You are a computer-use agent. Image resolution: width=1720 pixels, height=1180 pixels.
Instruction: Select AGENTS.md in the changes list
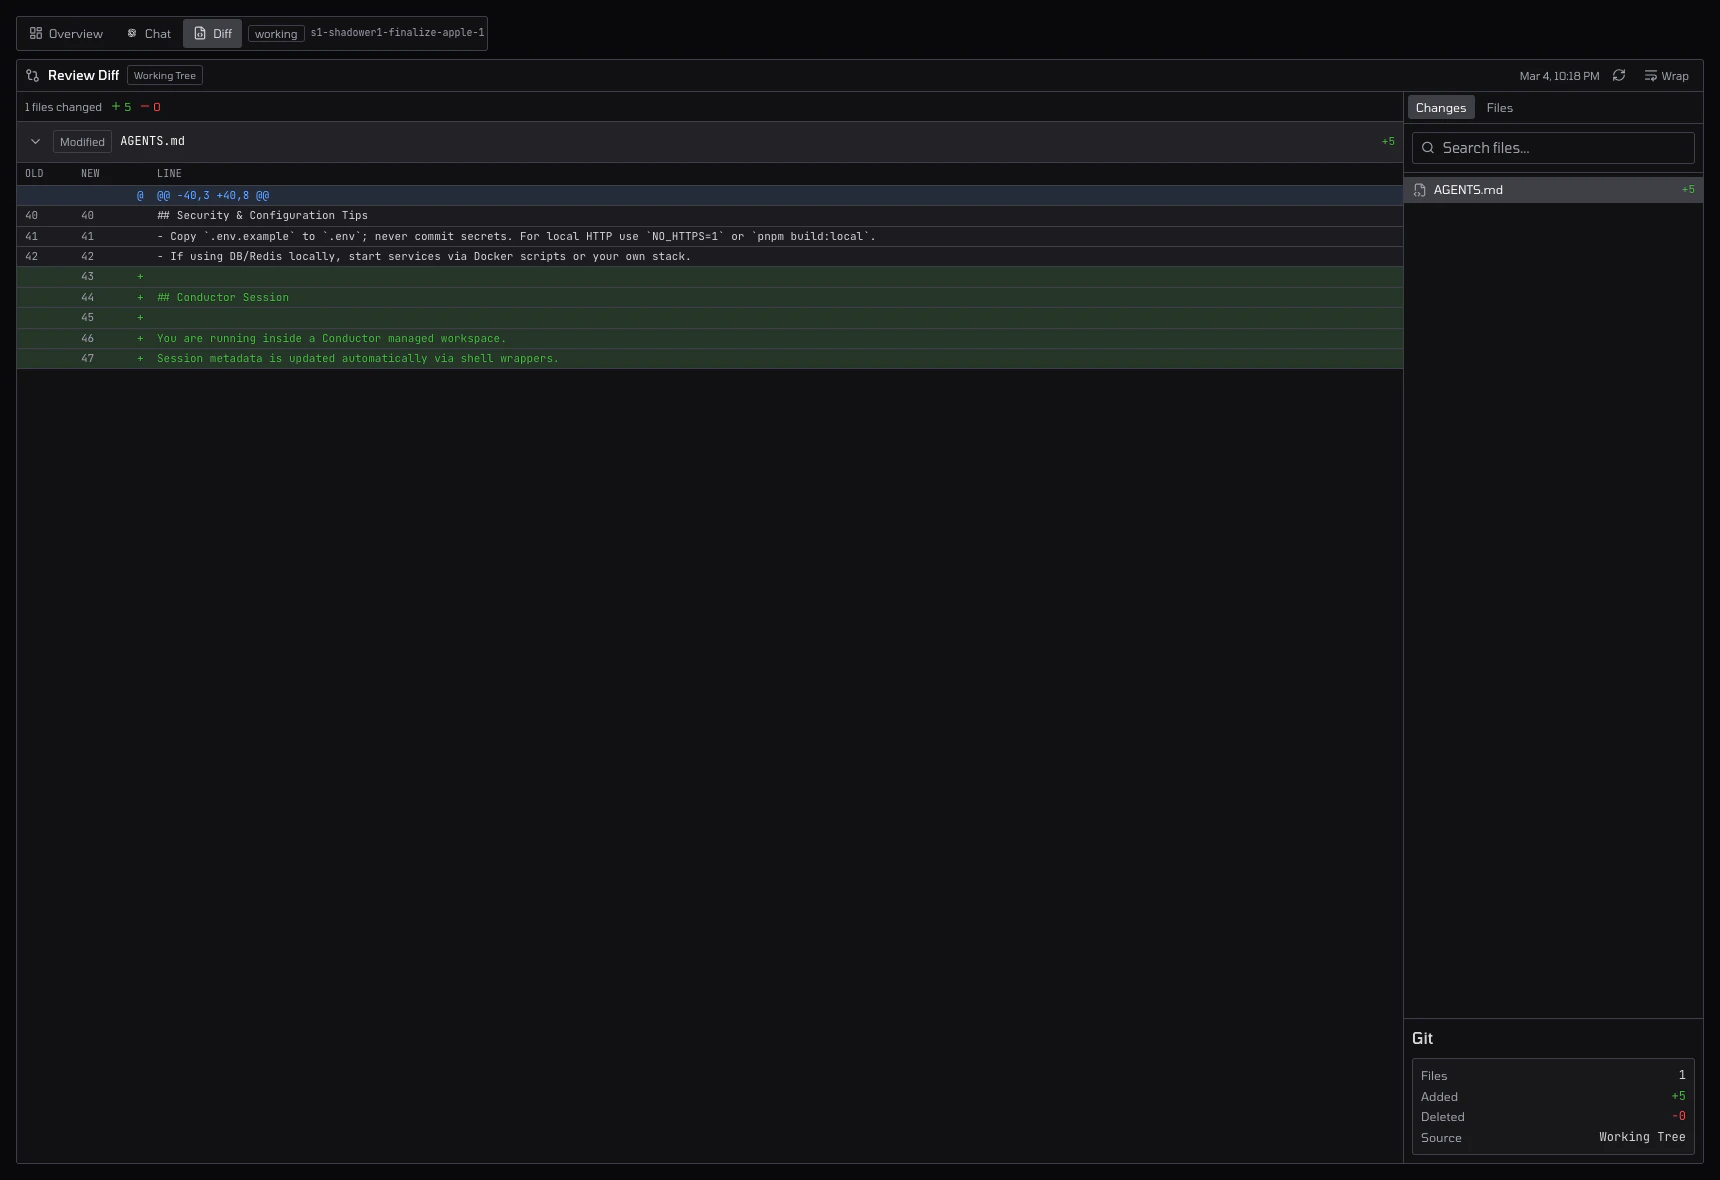1553,190
